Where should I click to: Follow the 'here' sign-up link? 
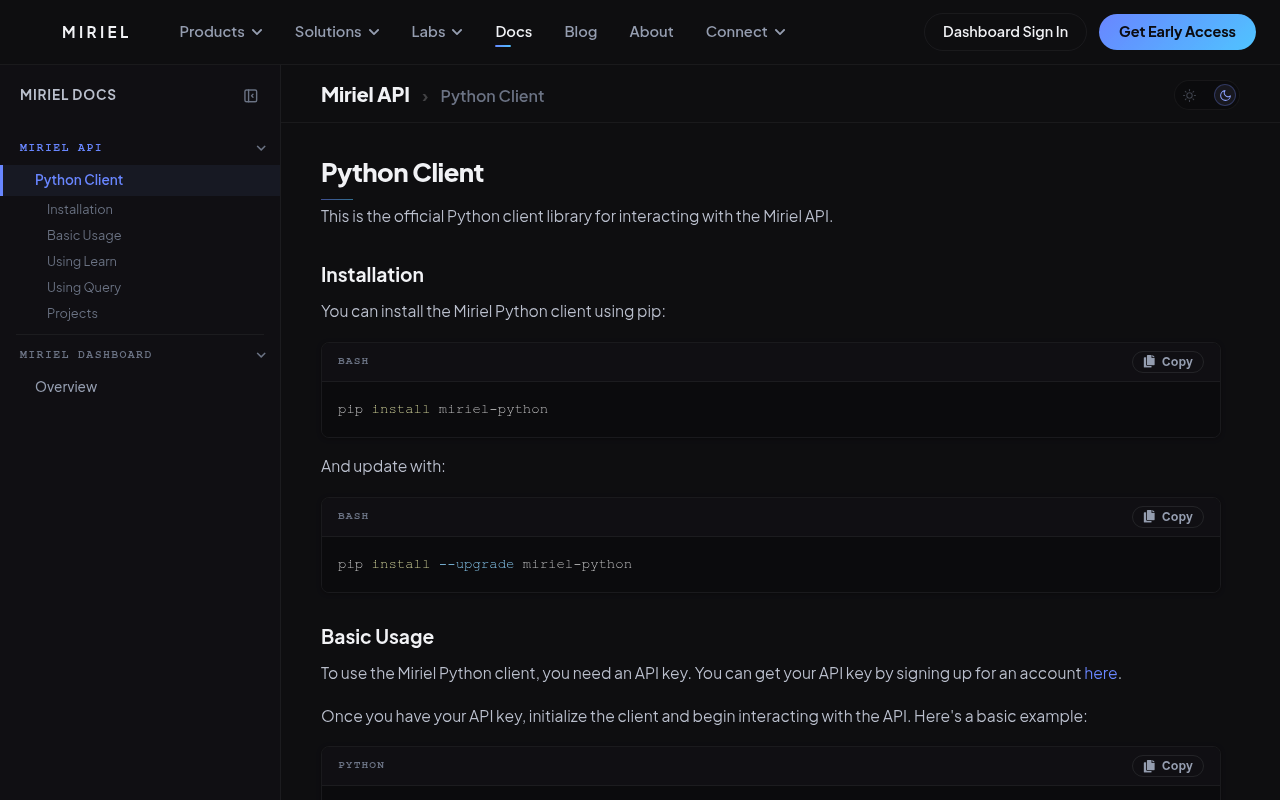pyautogui.click(x=1100, y=673)
